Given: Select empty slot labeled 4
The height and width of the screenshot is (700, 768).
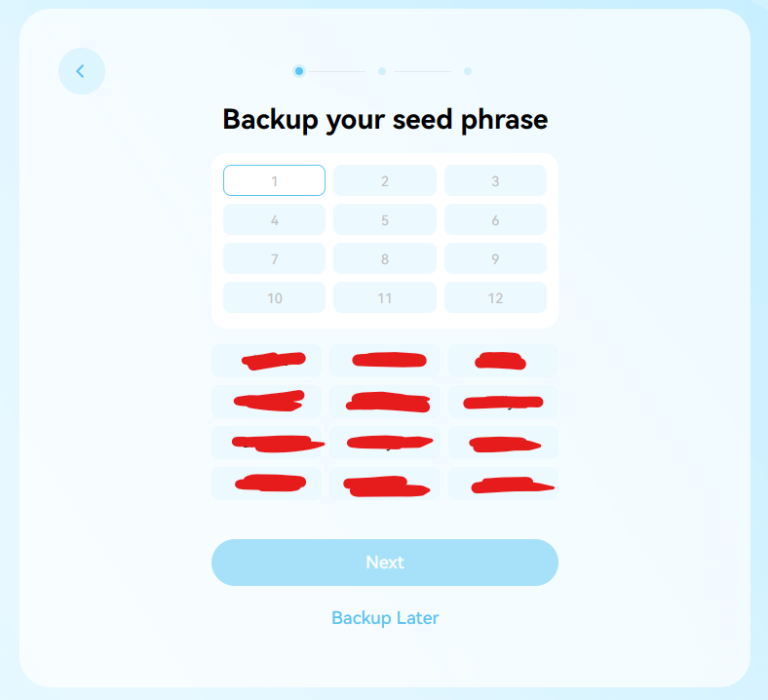Looking at the screenshot, I should [x=274, y=220].
